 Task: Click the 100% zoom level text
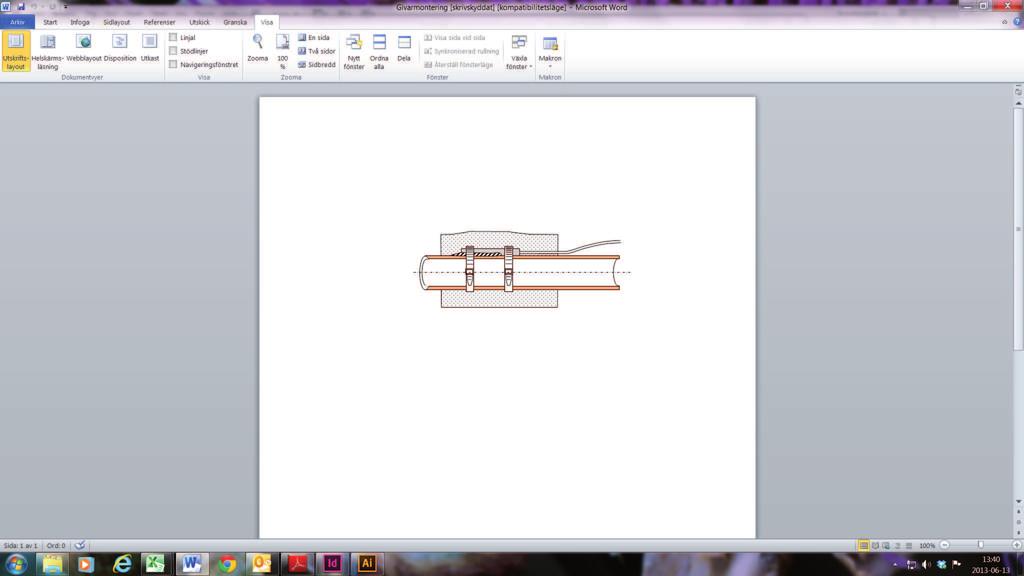(x=927, y=545)
